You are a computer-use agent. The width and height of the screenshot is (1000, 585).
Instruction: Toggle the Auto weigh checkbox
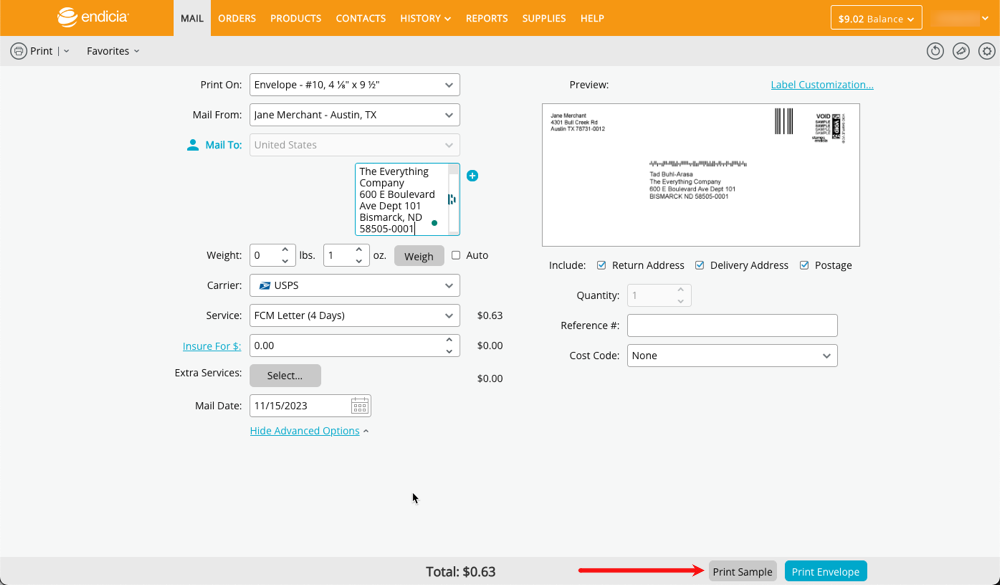pos(456,255)
